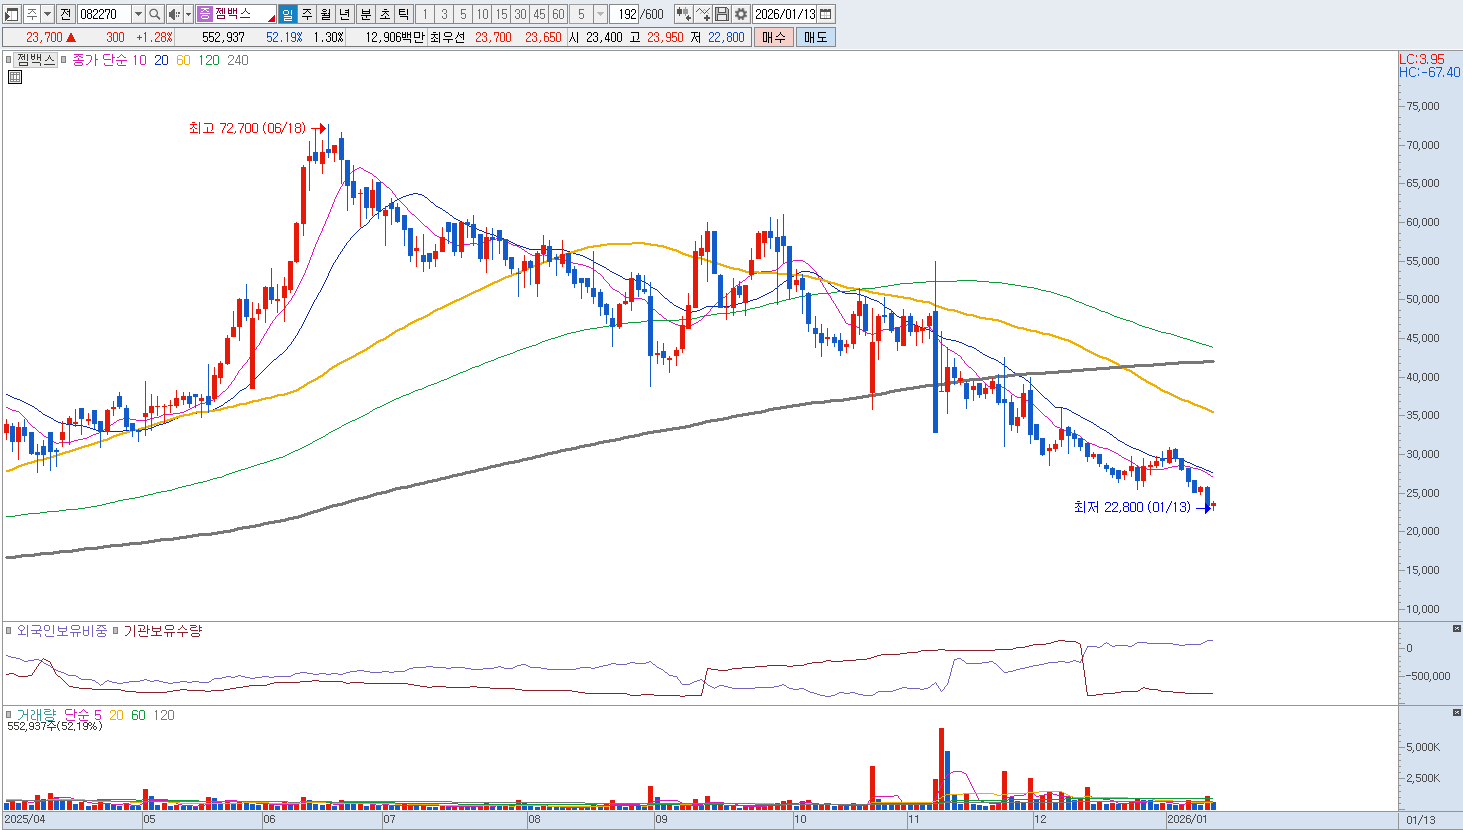Toggle the 거래량 volume indicator marker
Image resolution: width=1463 pixels, height=830 pixels.
point(10,715)
